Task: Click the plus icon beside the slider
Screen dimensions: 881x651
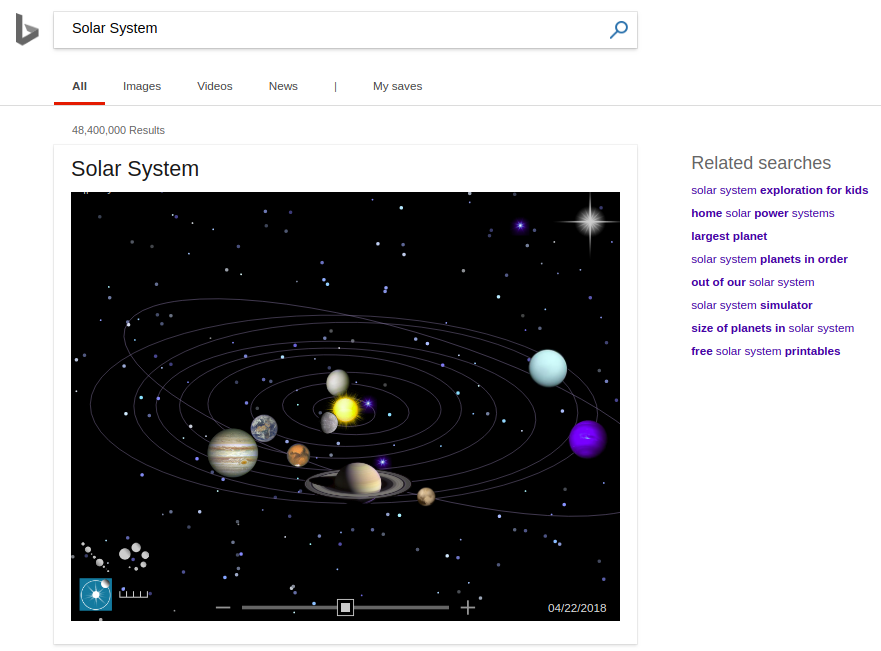Action: (467, 607)
